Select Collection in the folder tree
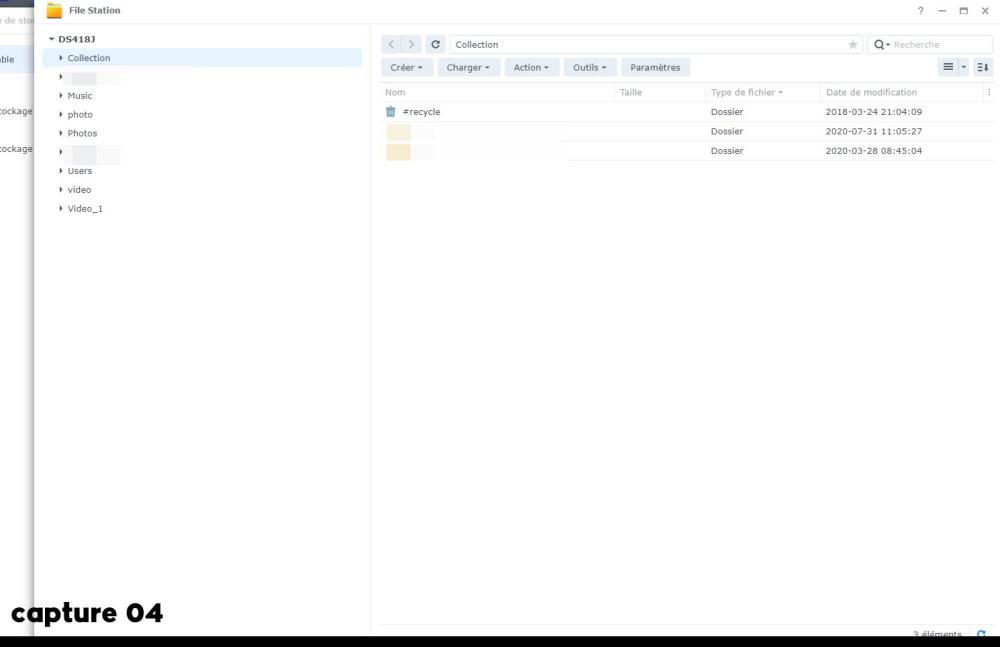 [89, 58]
